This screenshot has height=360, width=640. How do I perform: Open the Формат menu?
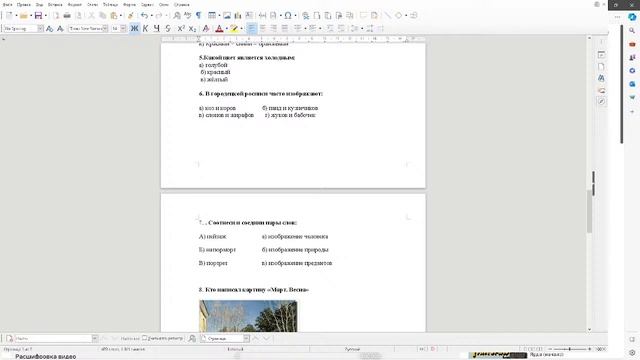pos(74,4)
